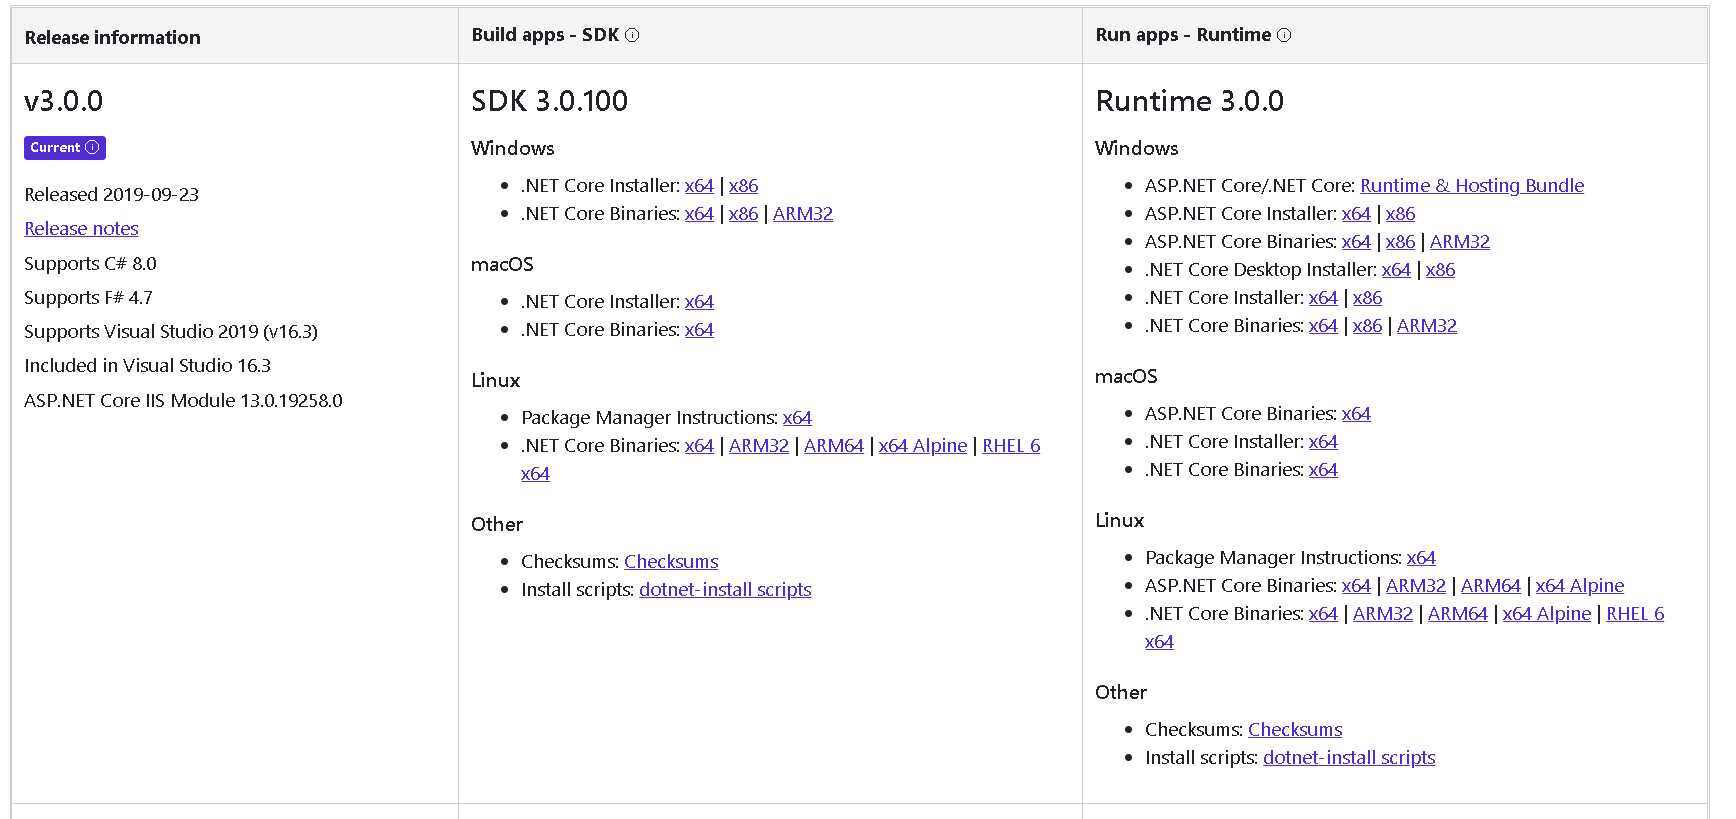Image resolution: width=1736 pixels, height=819 pixels.
Task: Download Runtime Windows ASP.NET Core Binaries x64
Action: point(1356,241)
